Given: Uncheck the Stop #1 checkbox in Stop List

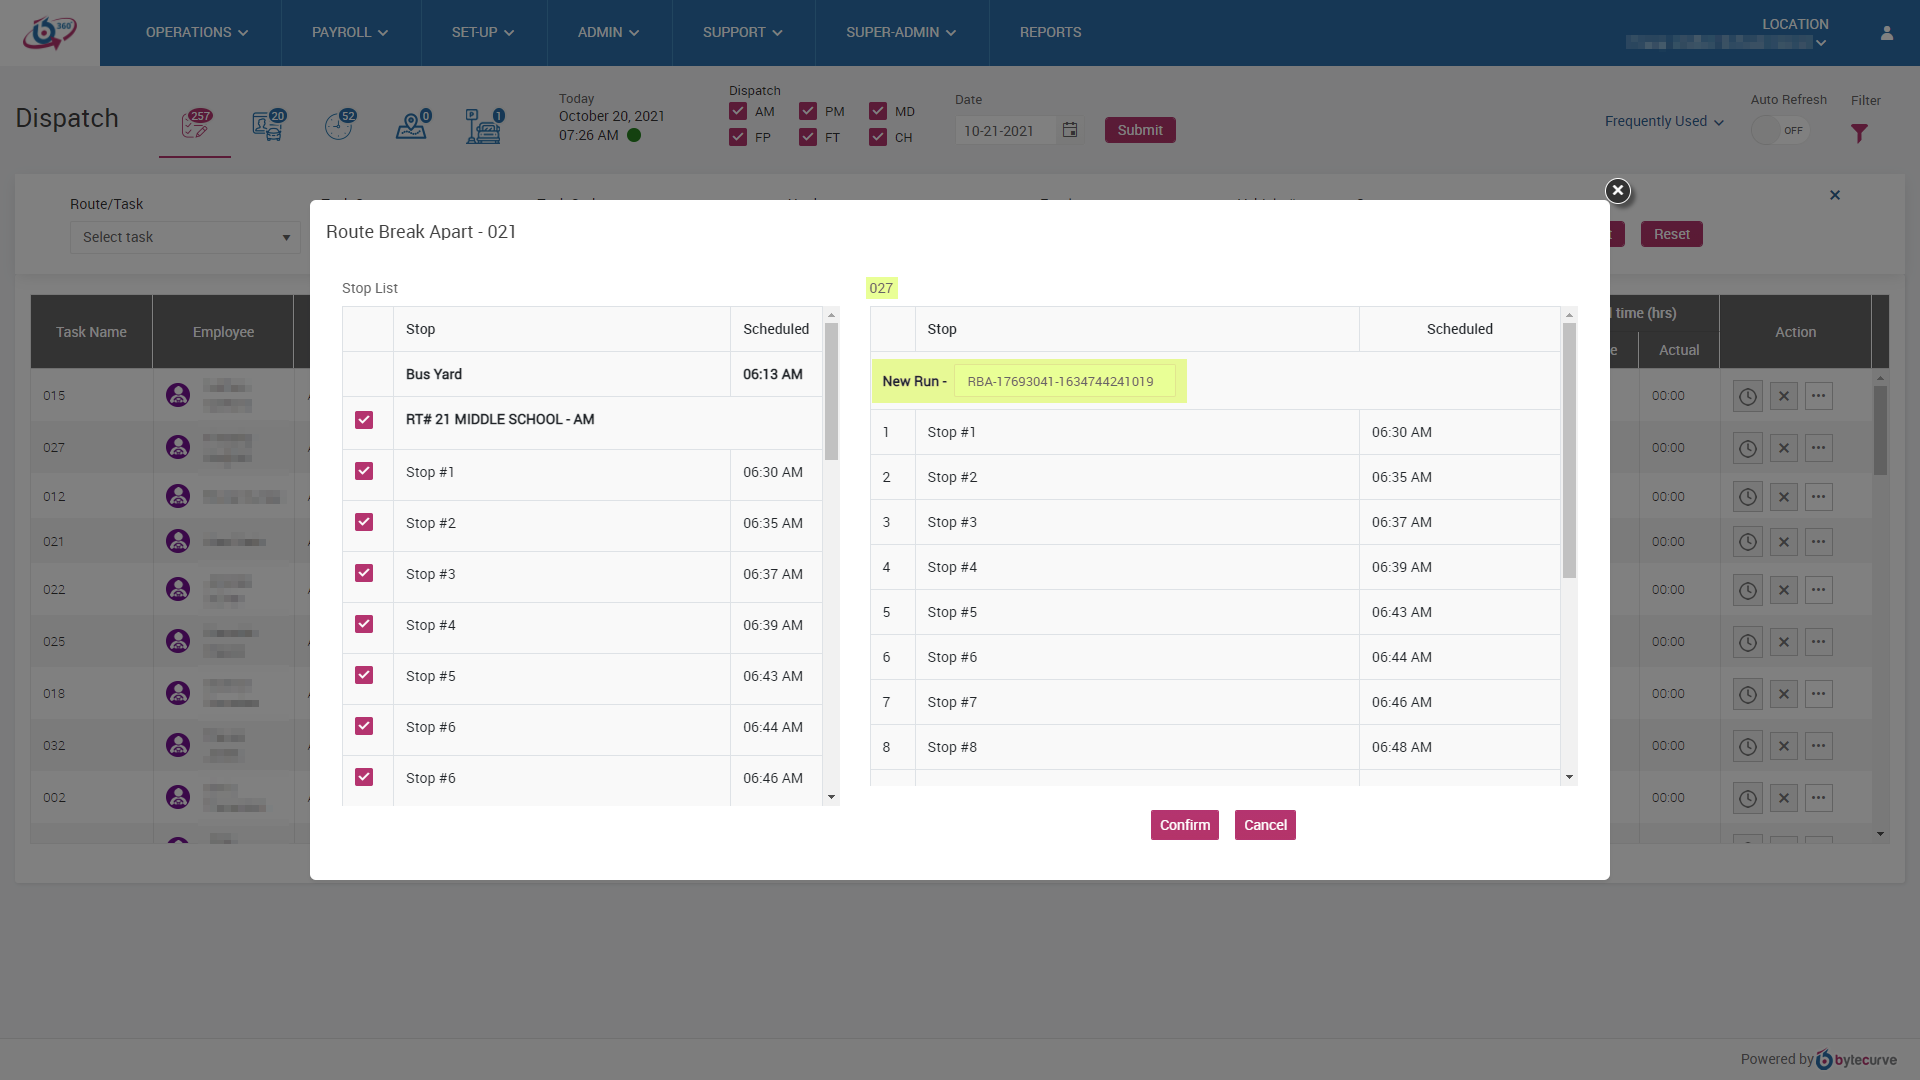Looking at the screenshot, I should pyautogui.click(x=364, y=471).
